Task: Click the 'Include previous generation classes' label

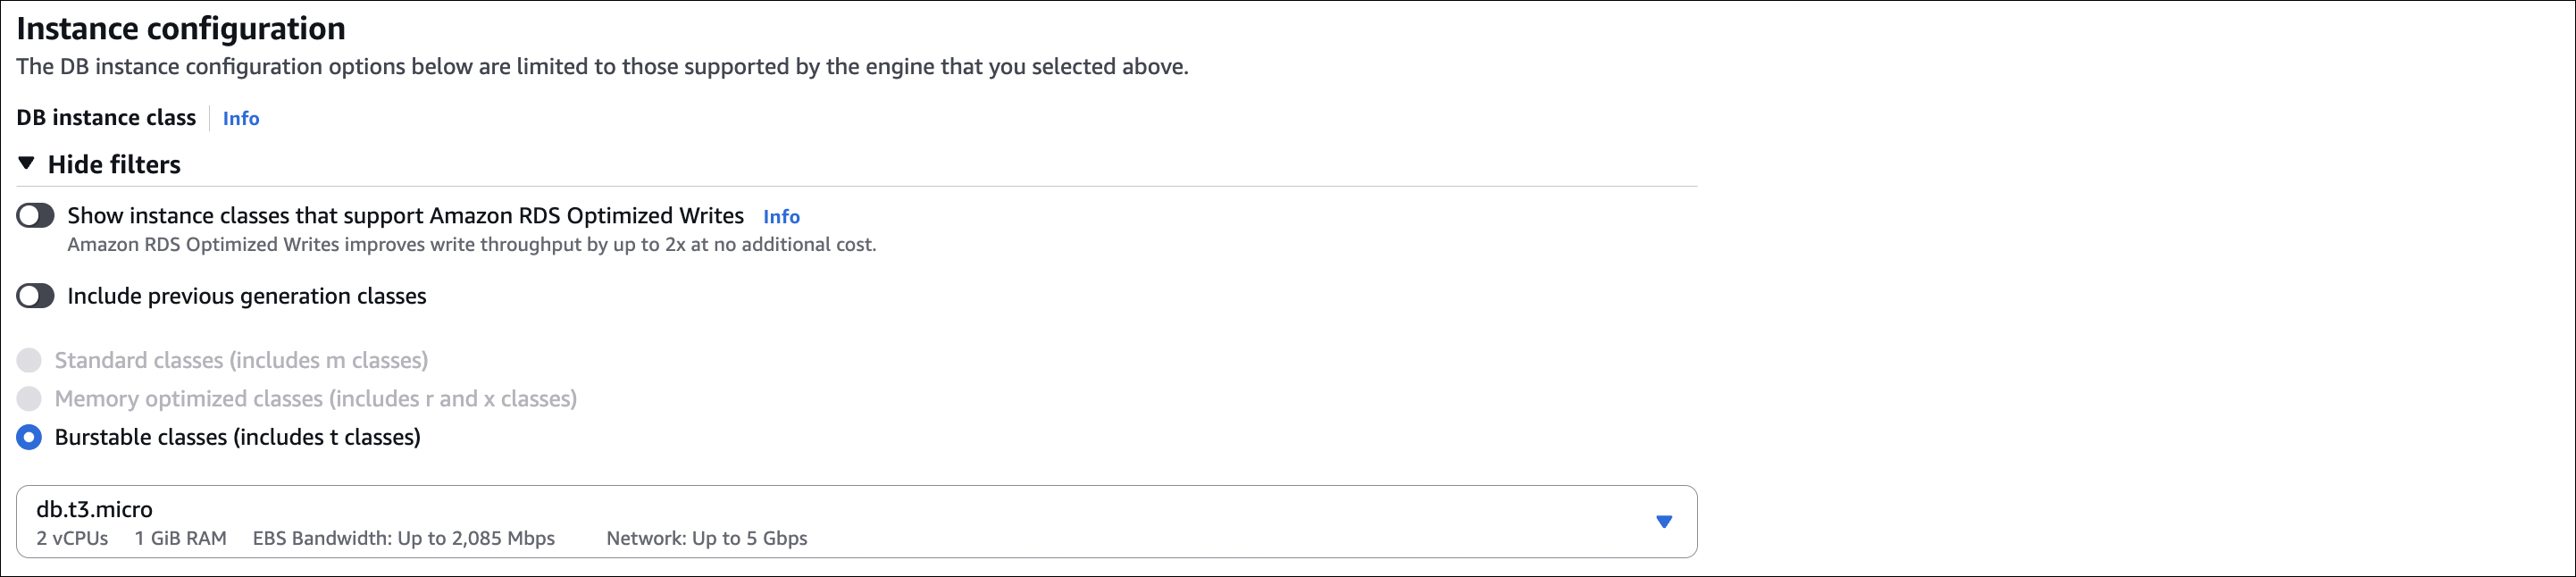Action: 246,296
